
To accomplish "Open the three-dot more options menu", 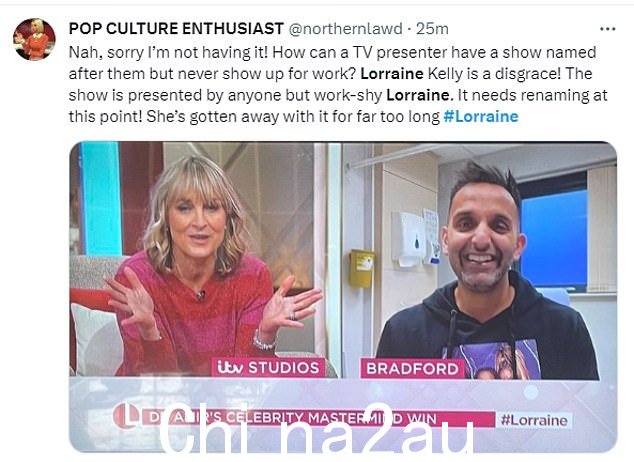I will (607, 29).
